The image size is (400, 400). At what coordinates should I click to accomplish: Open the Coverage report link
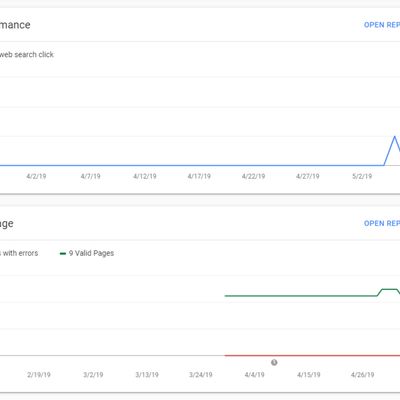click(x=382, y=223)
